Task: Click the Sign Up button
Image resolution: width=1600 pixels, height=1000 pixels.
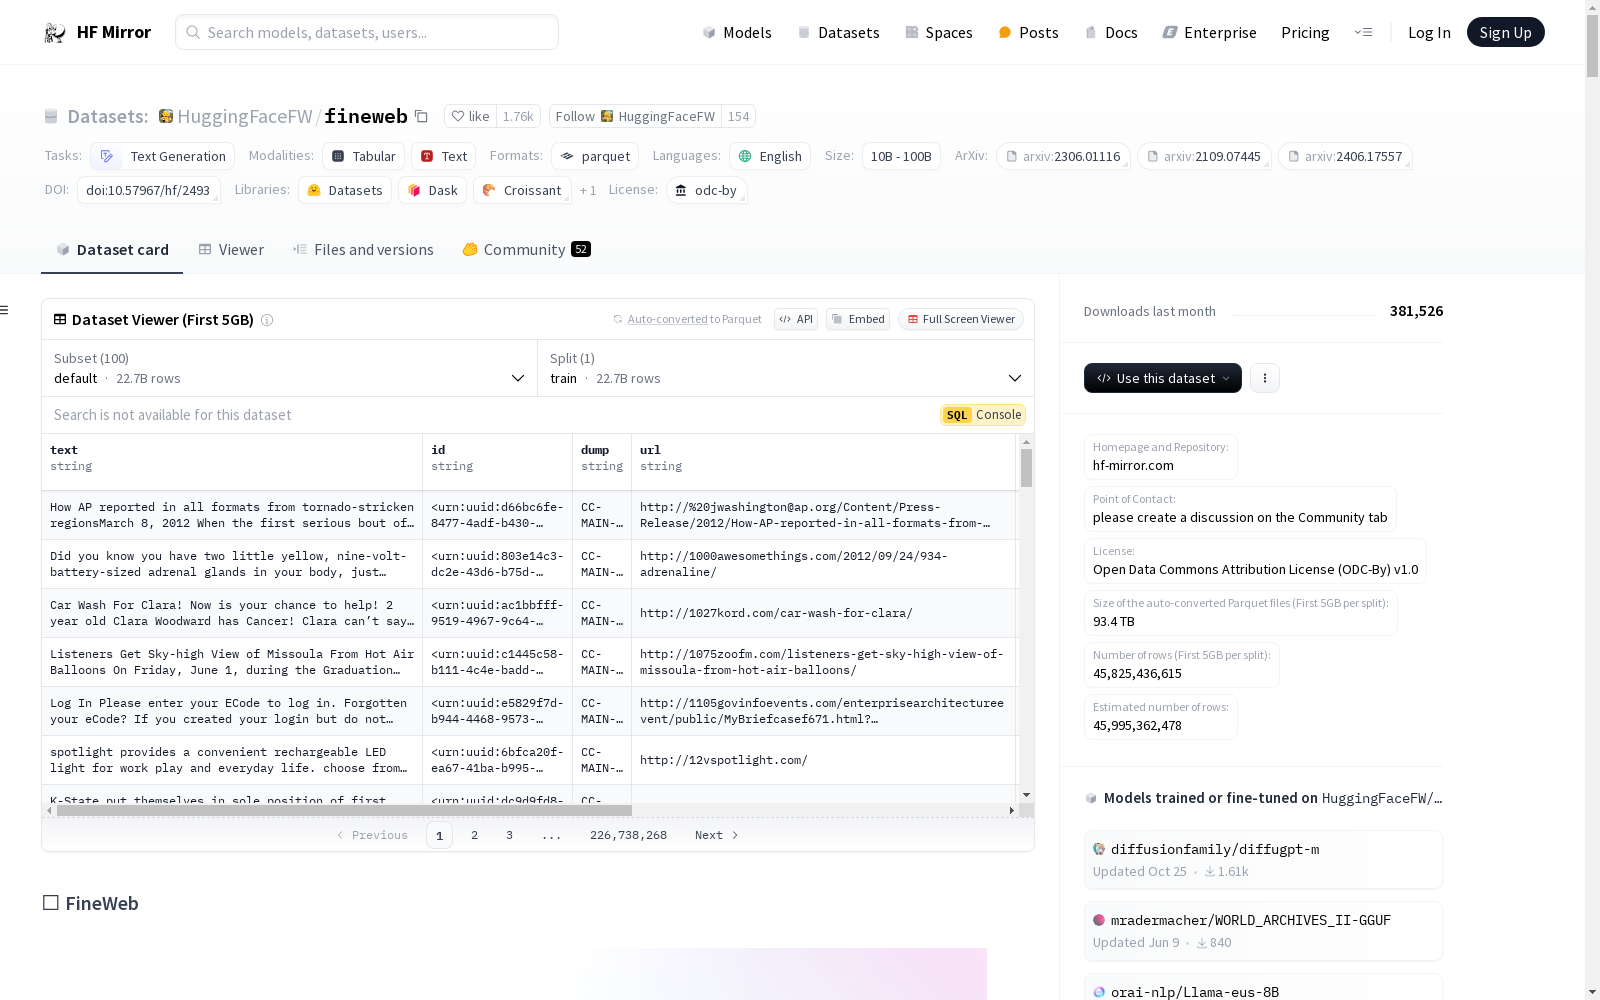Action: coord(1505,33)
